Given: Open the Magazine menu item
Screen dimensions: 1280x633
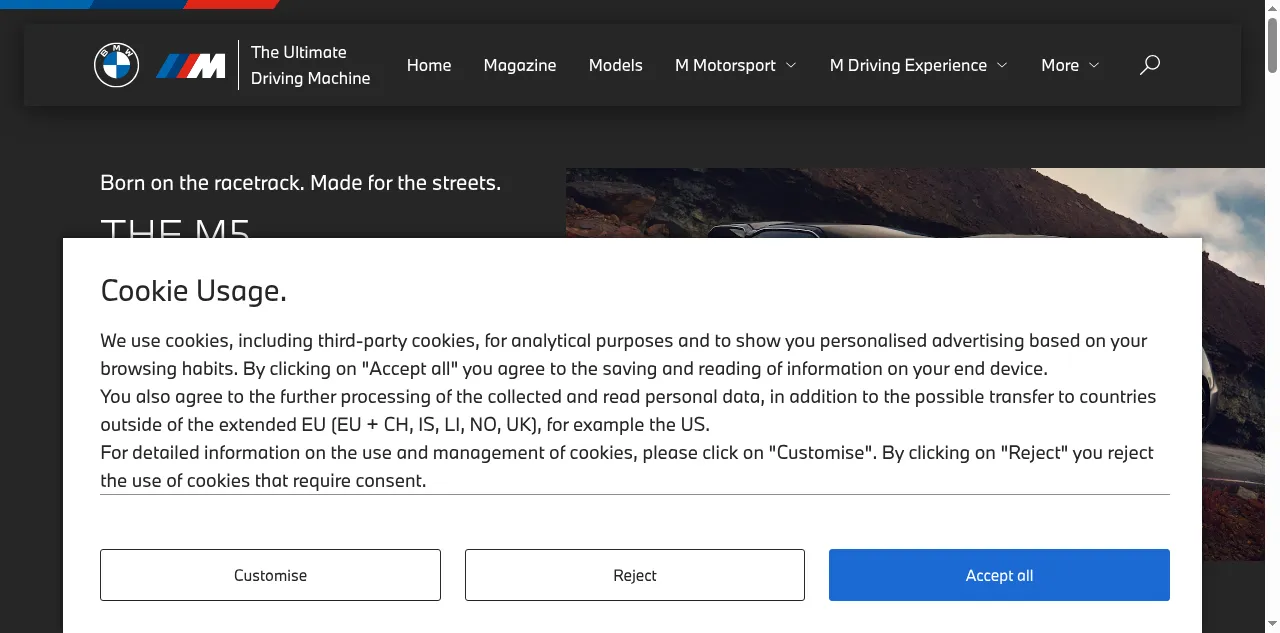Looking at the screenshot, I should 520,65.
